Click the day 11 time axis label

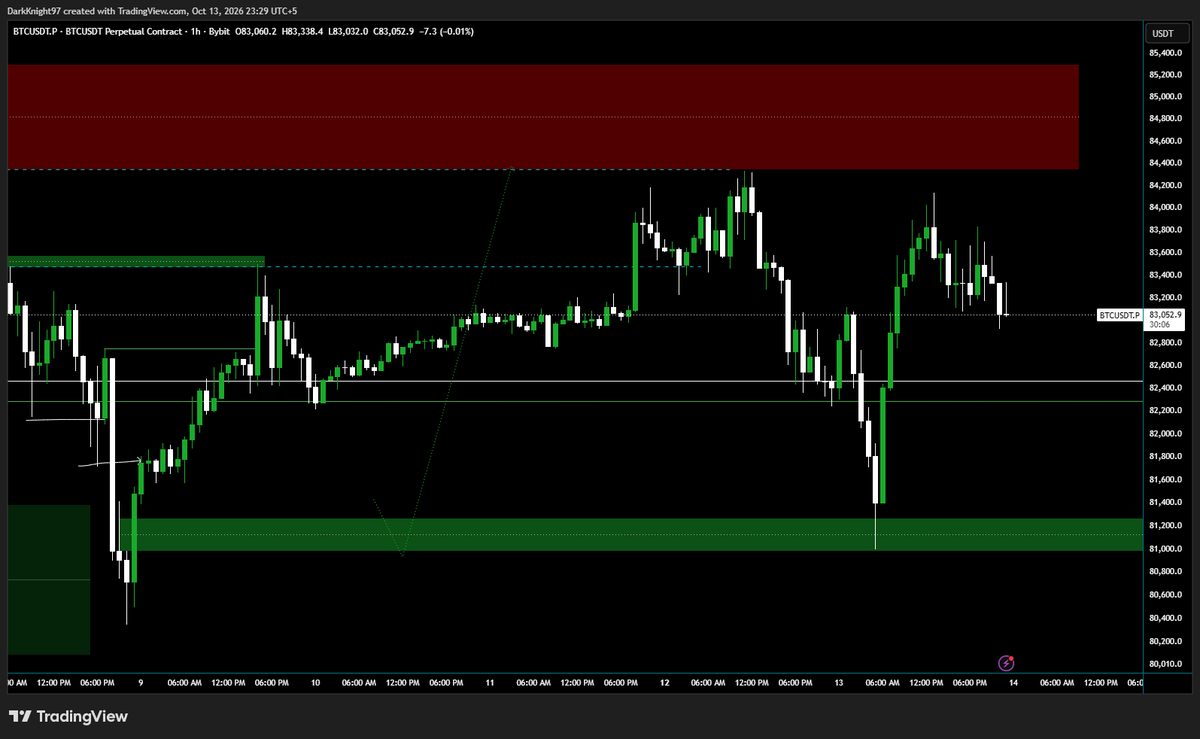click(x=490, y=683)
